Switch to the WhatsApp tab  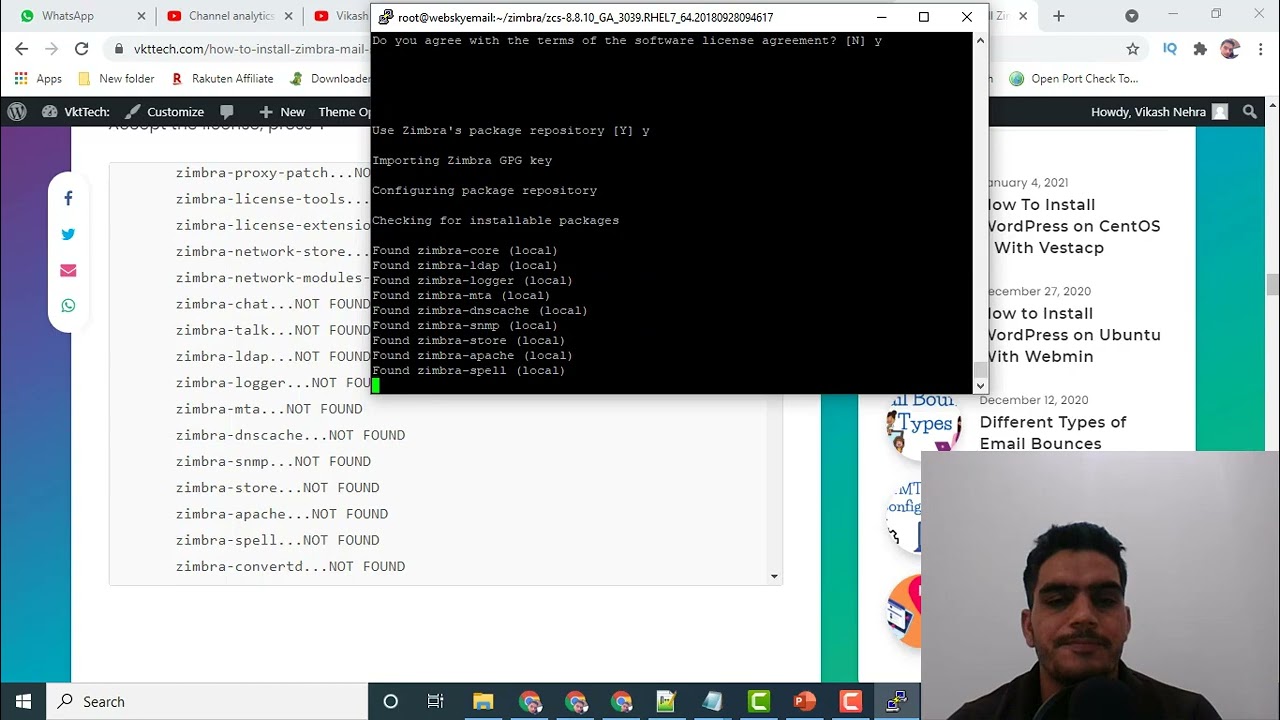coord(78,16)
